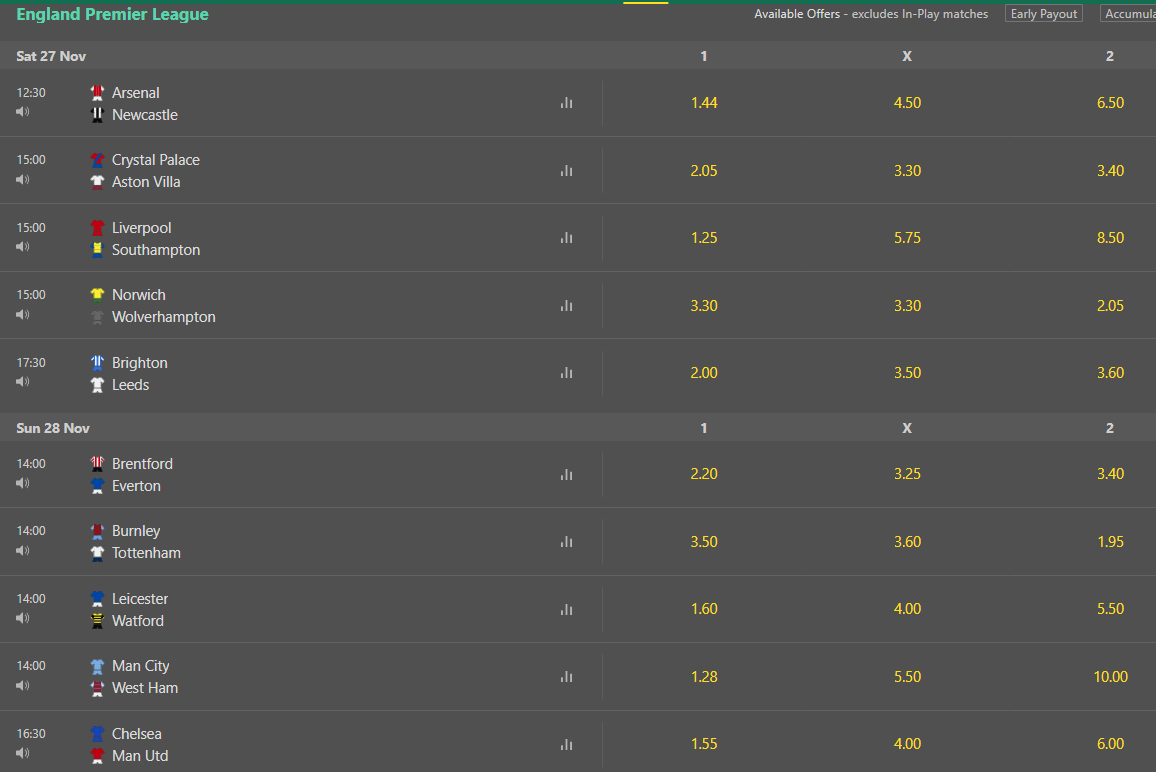Screen dimensions: 1156x772
Task: Click speaker icon for Leicester v Watford
Action: pyautogui.click(x=23, y=619)
